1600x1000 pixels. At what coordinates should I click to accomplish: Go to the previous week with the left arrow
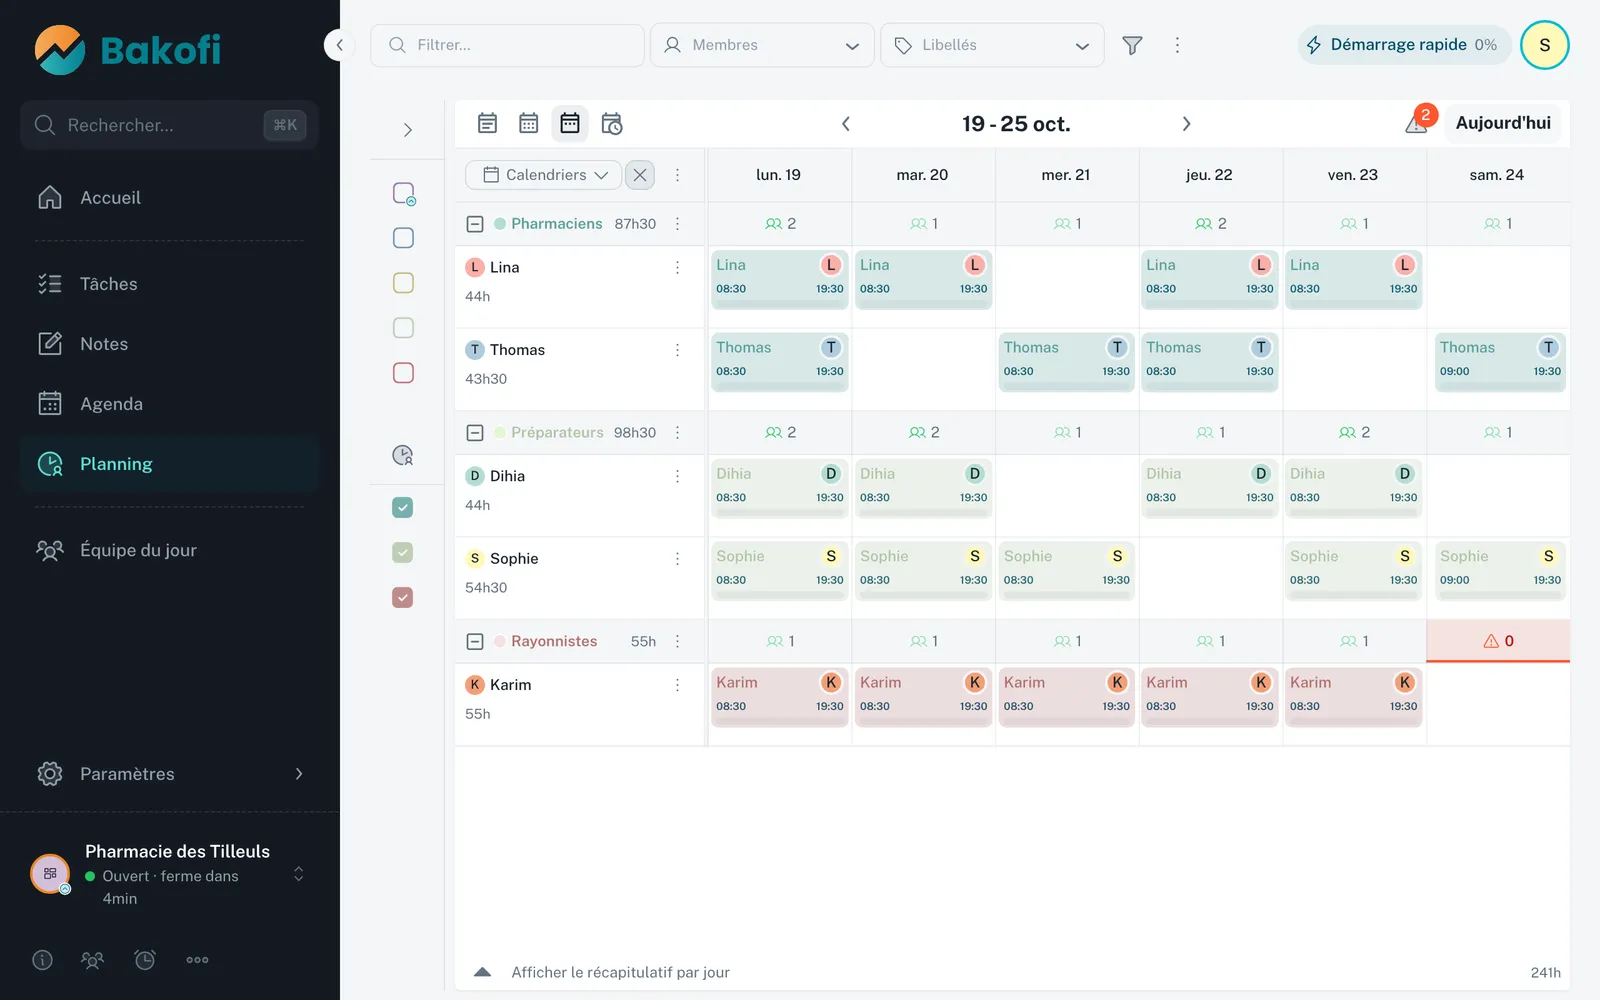click(846, 124)
